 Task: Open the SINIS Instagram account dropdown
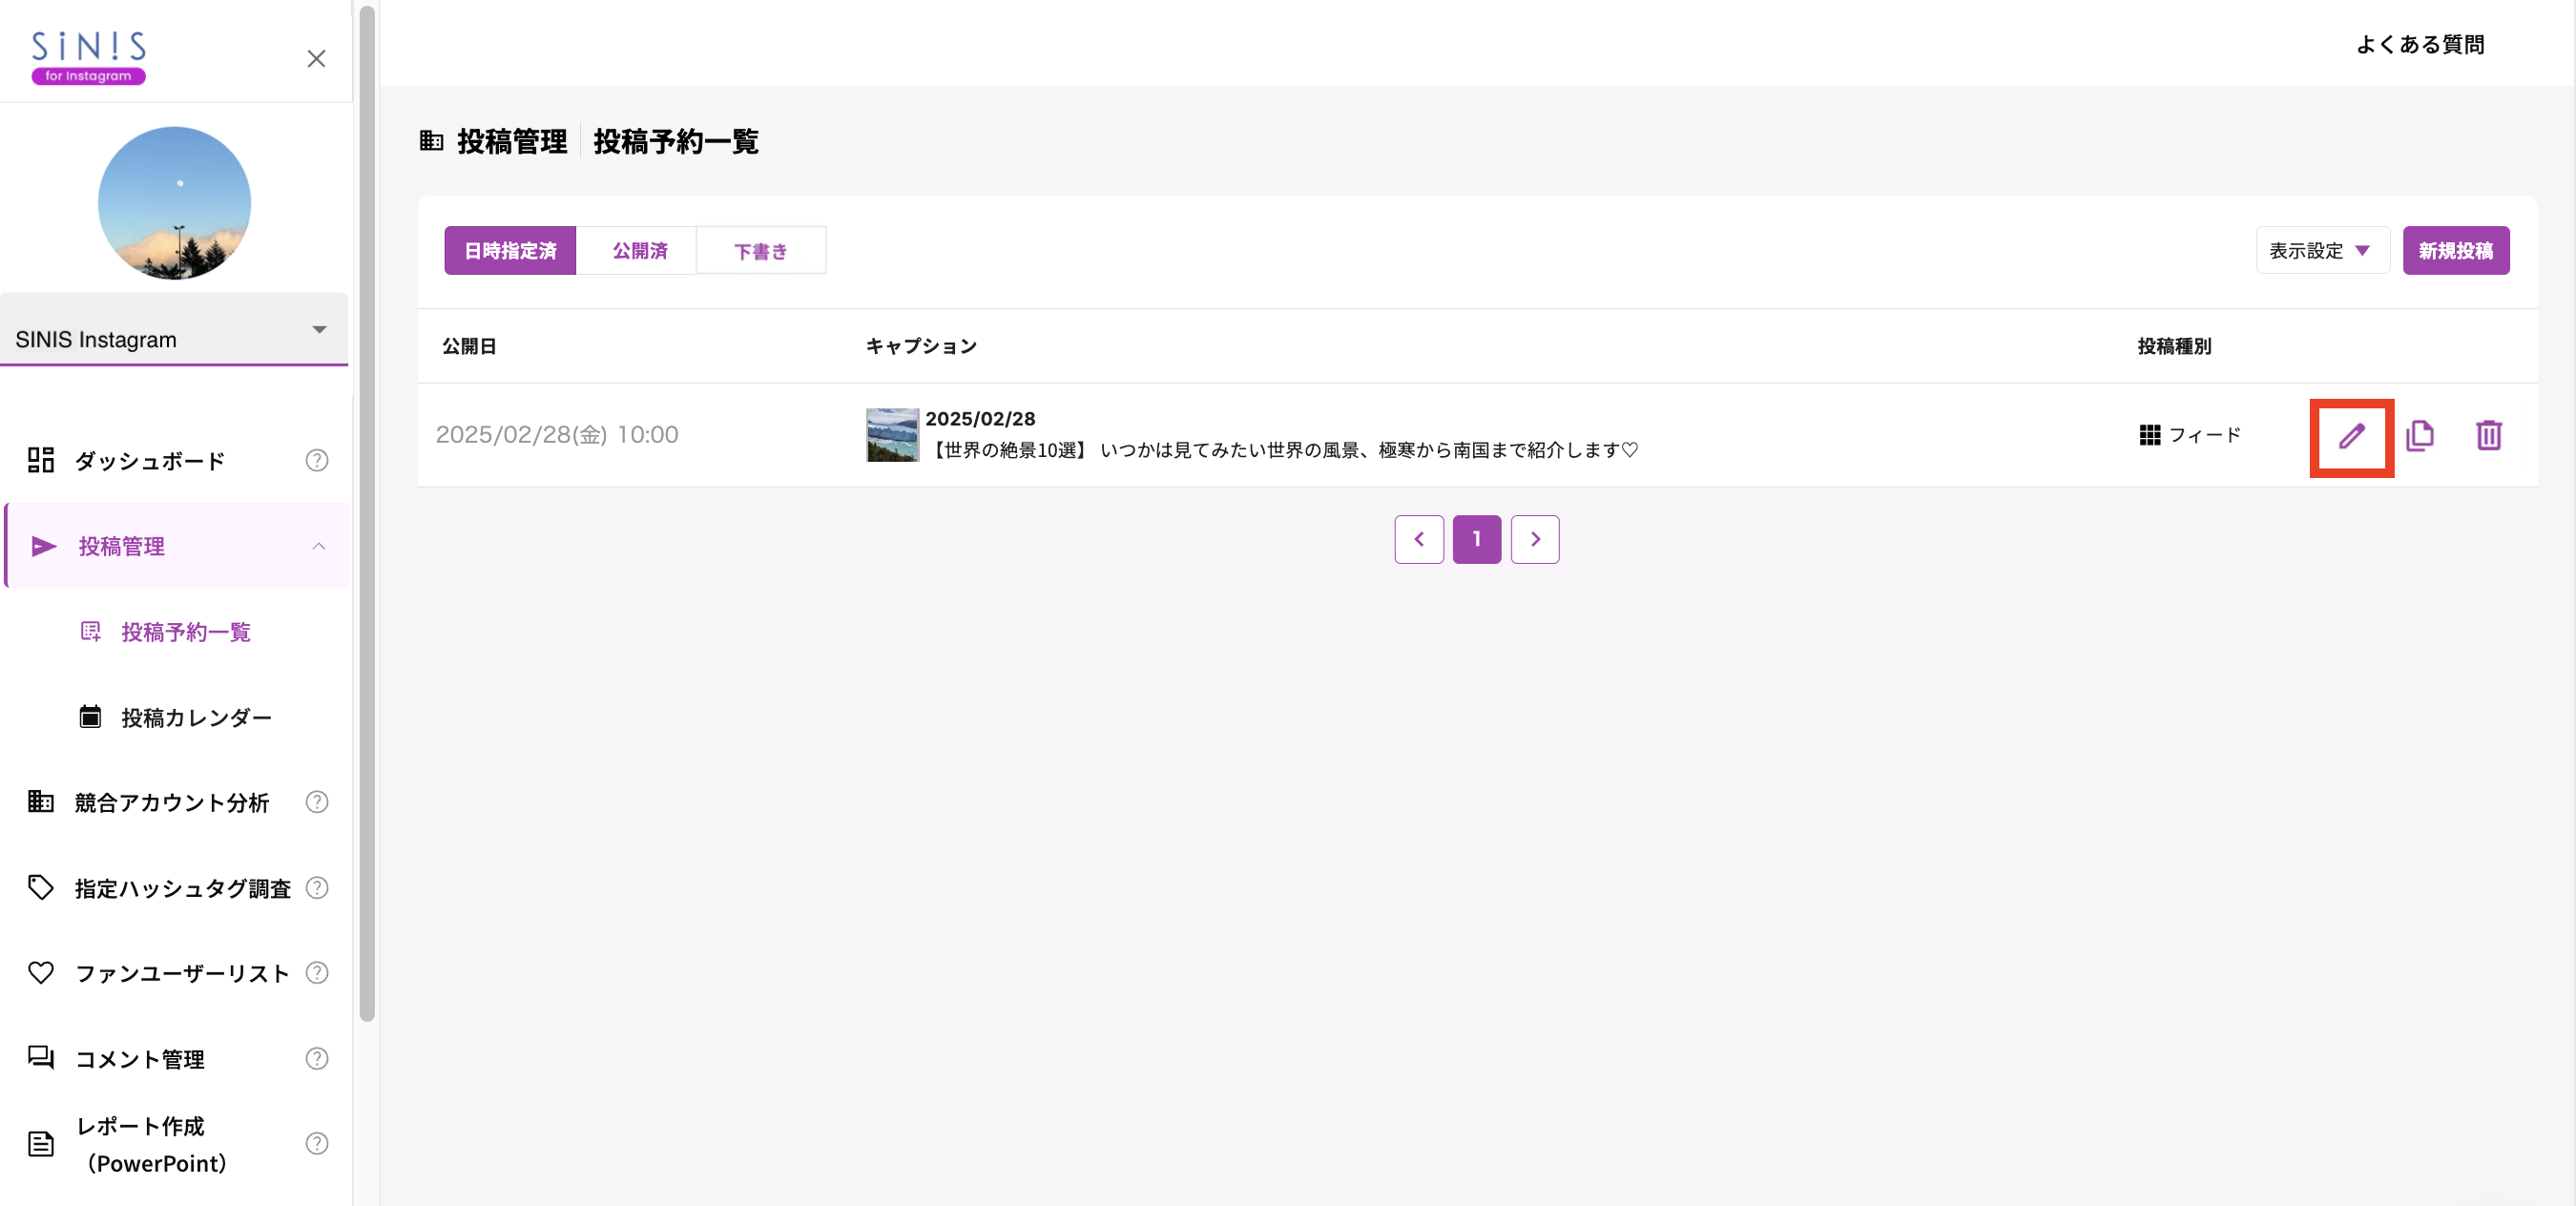[319, 328]
